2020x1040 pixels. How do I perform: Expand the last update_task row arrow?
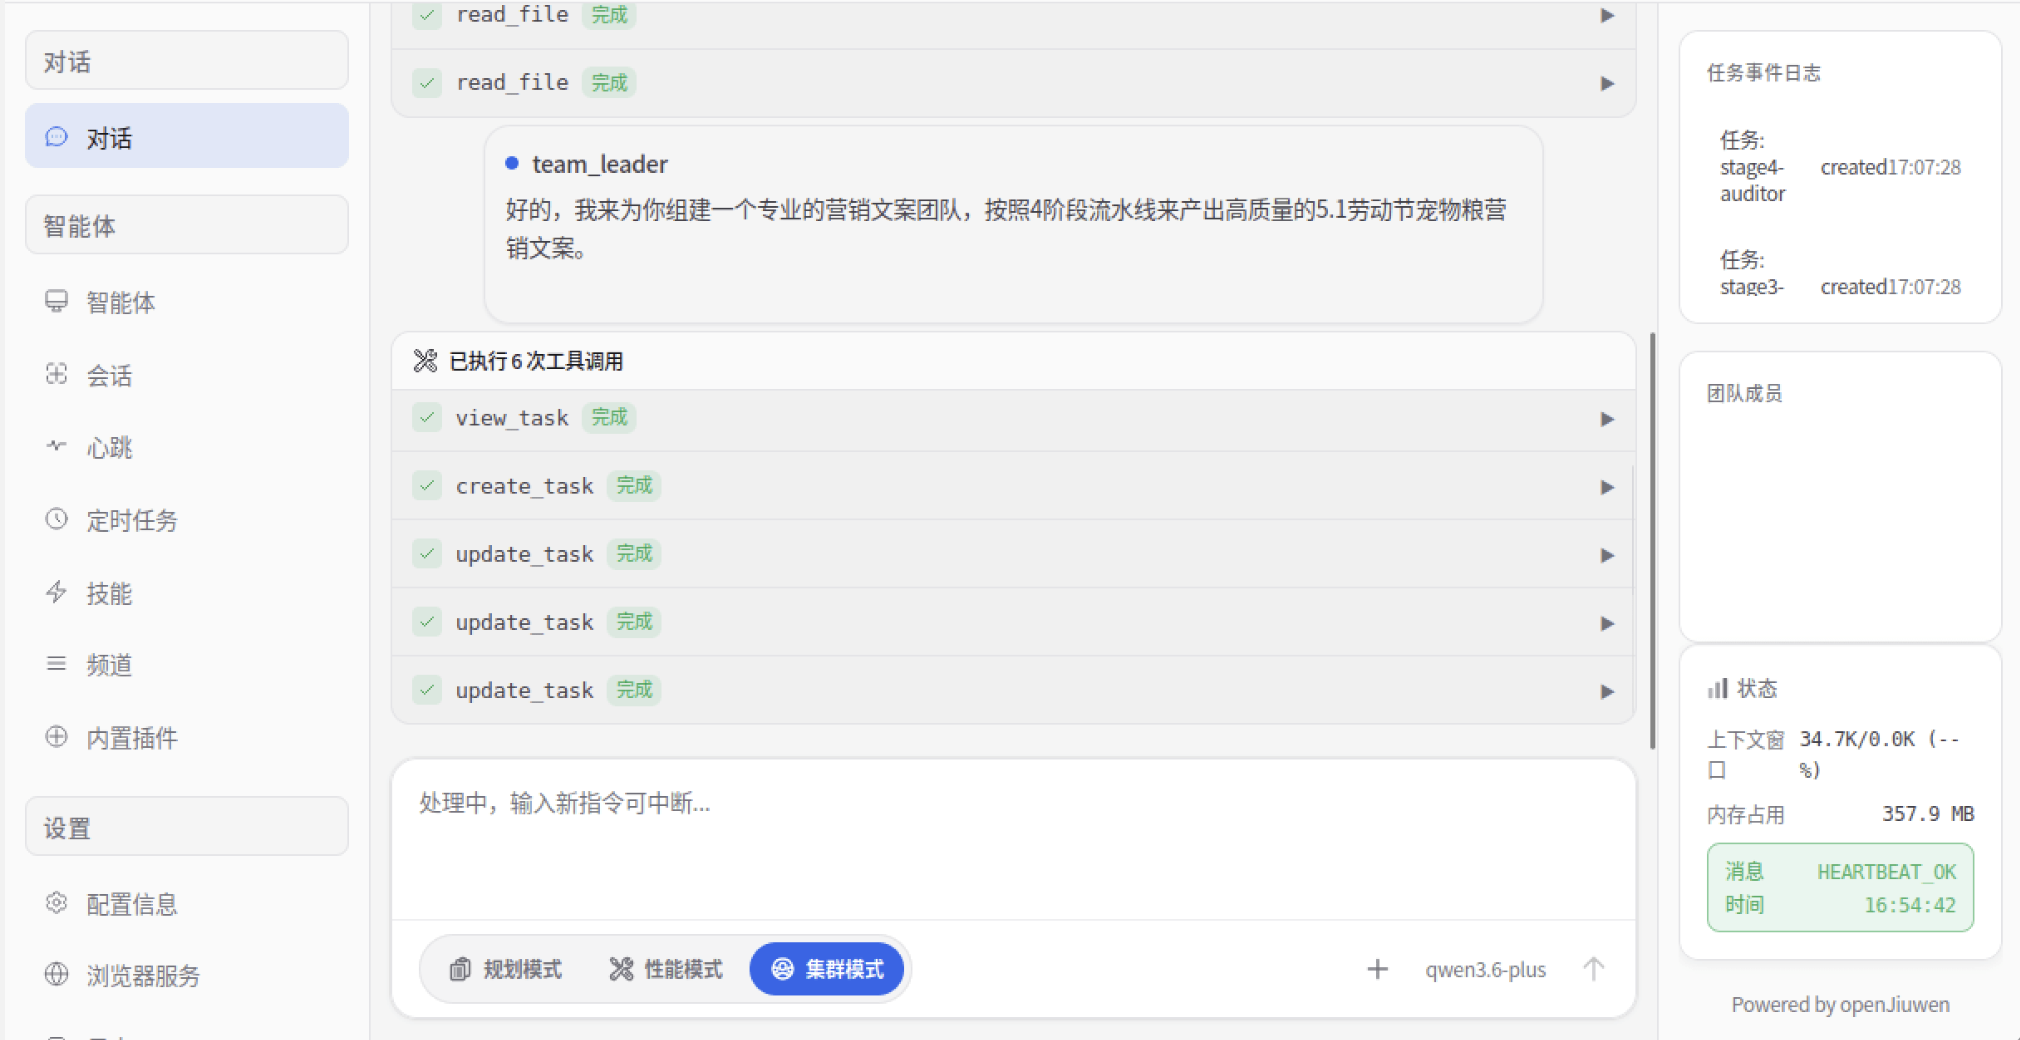(x=1607, y=691)
